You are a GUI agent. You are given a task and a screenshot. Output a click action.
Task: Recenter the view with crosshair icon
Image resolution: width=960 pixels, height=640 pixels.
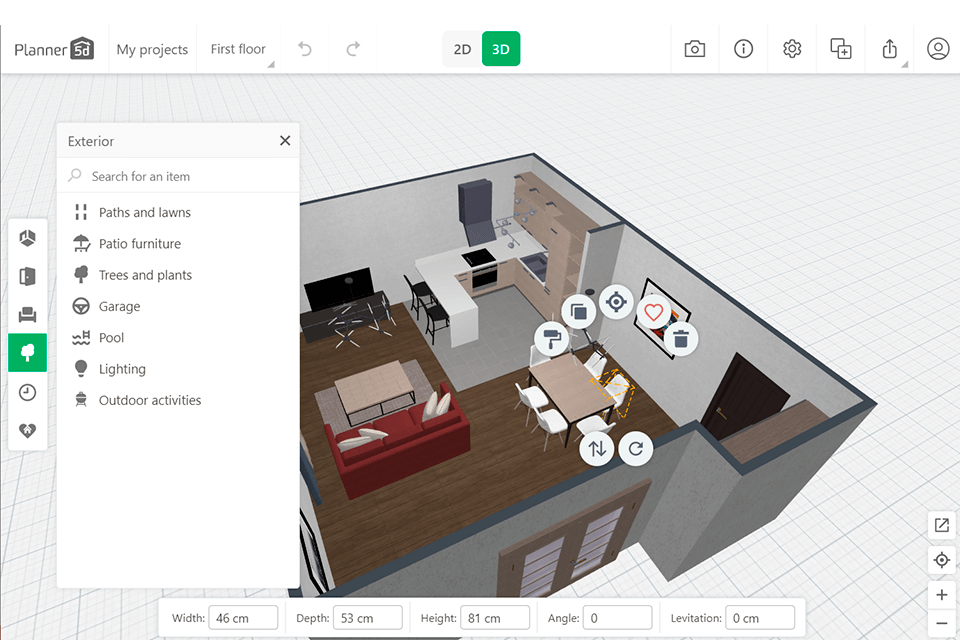click(x=942, y=560)
